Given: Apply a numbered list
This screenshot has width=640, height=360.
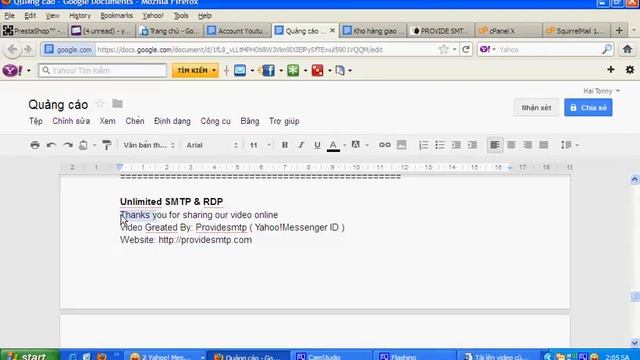Looking at the screenshot, I should (x=423, y=145).
